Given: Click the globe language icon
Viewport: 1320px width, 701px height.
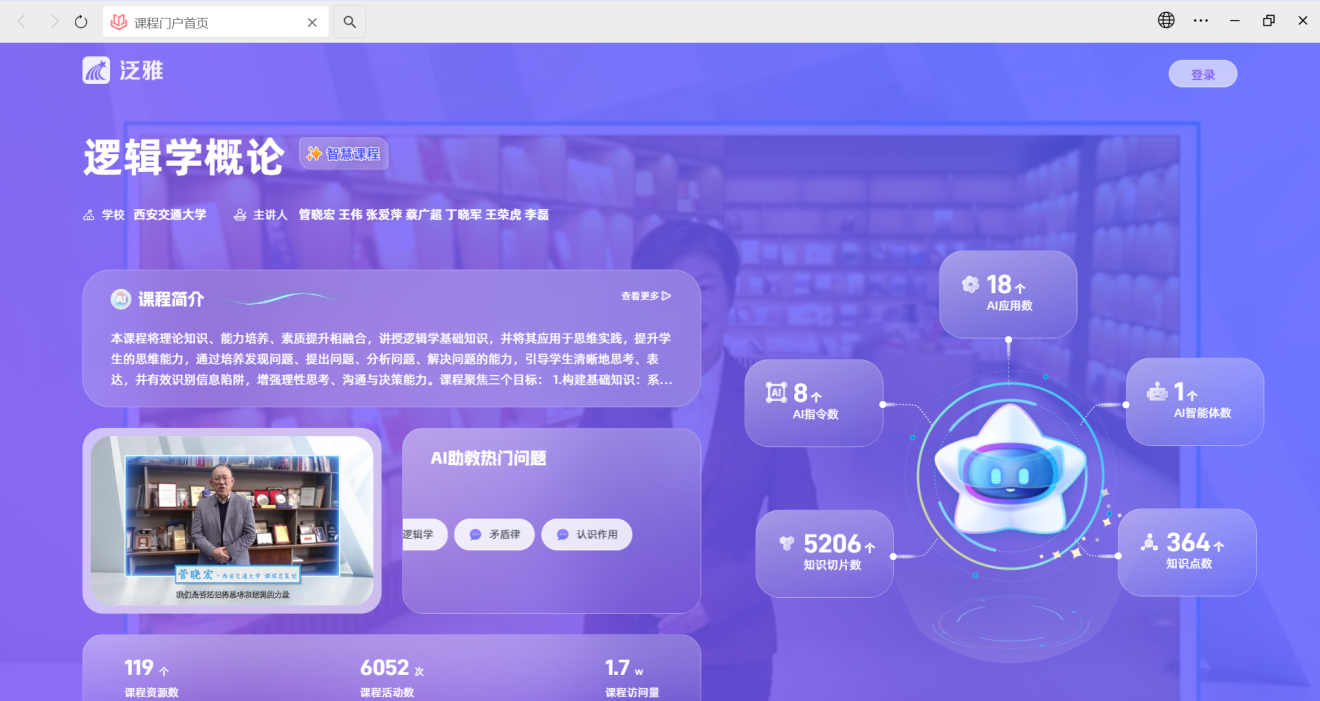Looking at the screenshot, I should pos(1166,20).
